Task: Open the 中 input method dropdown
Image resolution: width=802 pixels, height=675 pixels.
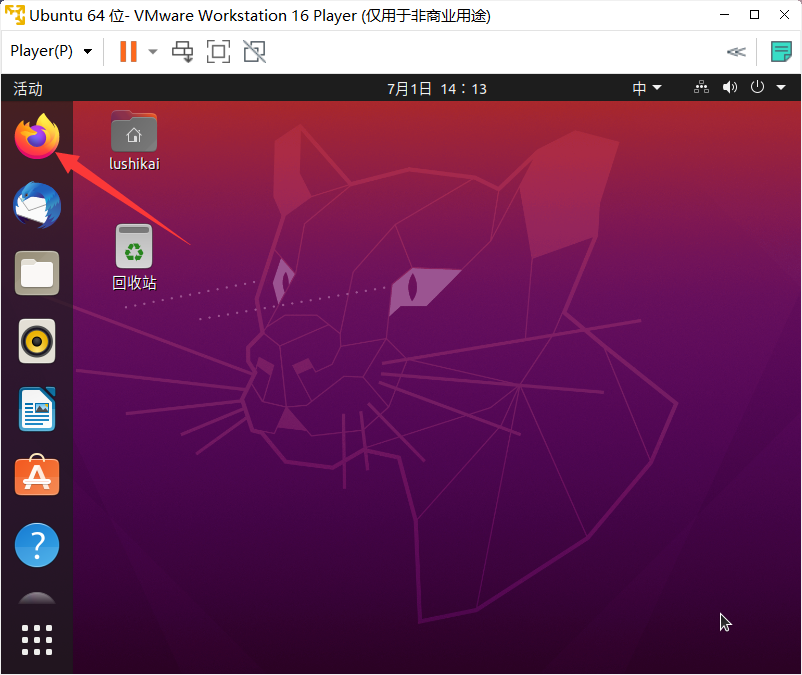Action: (647, 88)
